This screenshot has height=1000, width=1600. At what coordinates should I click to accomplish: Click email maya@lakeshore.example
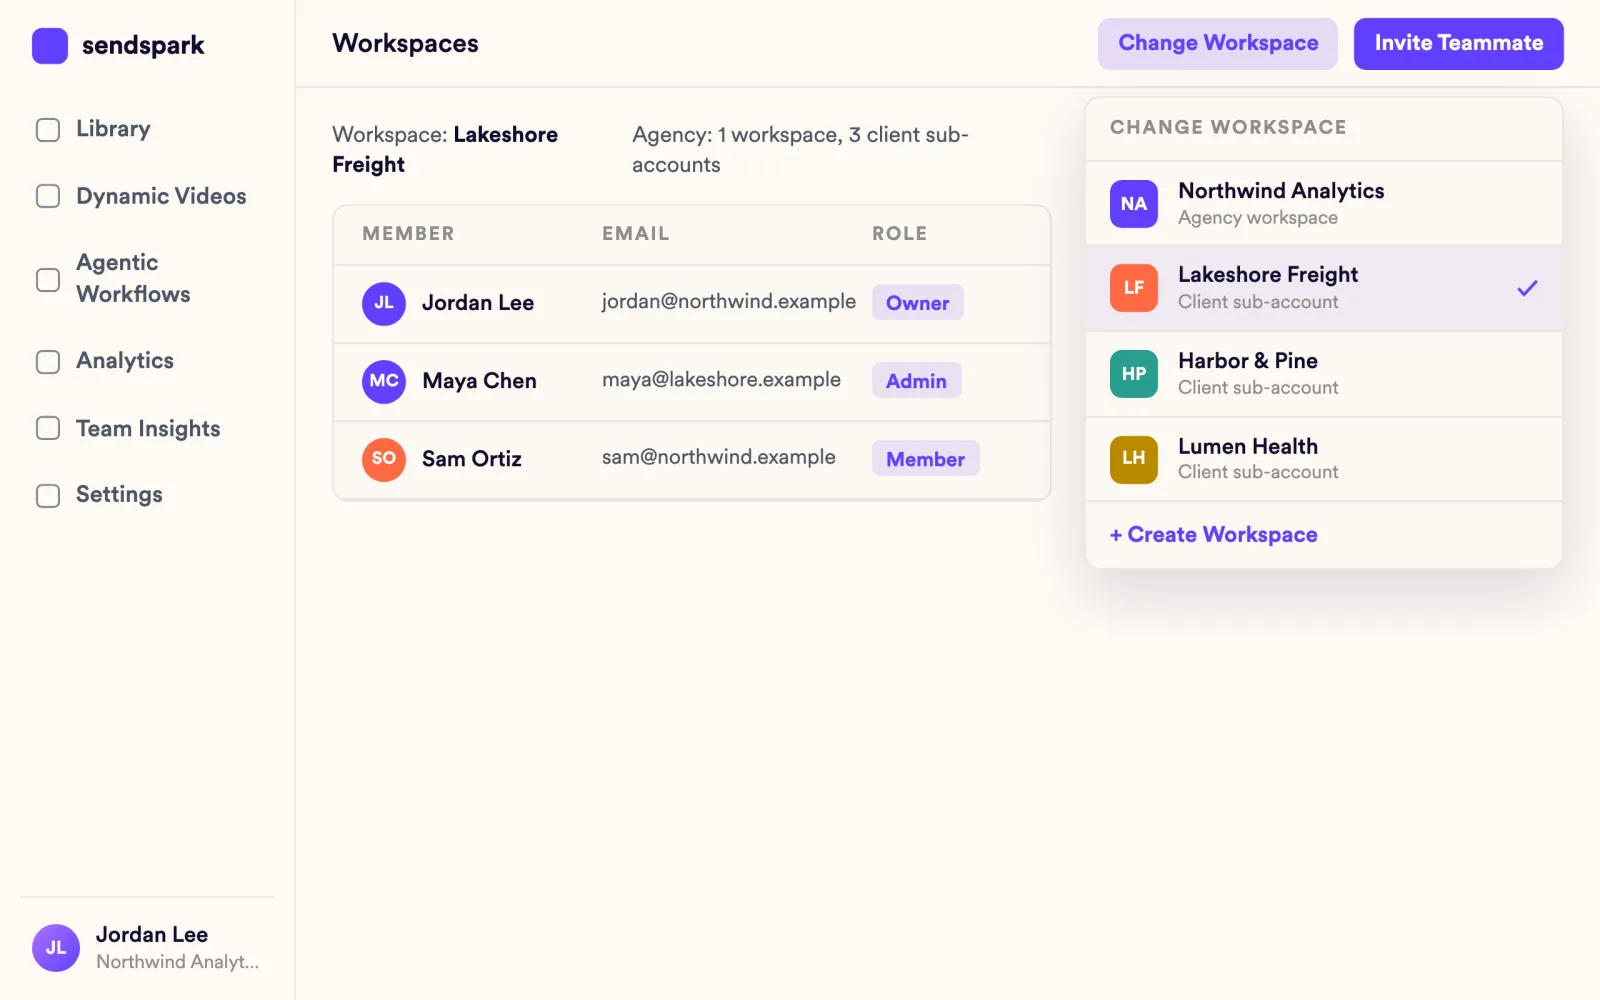[x=721, y=380]
